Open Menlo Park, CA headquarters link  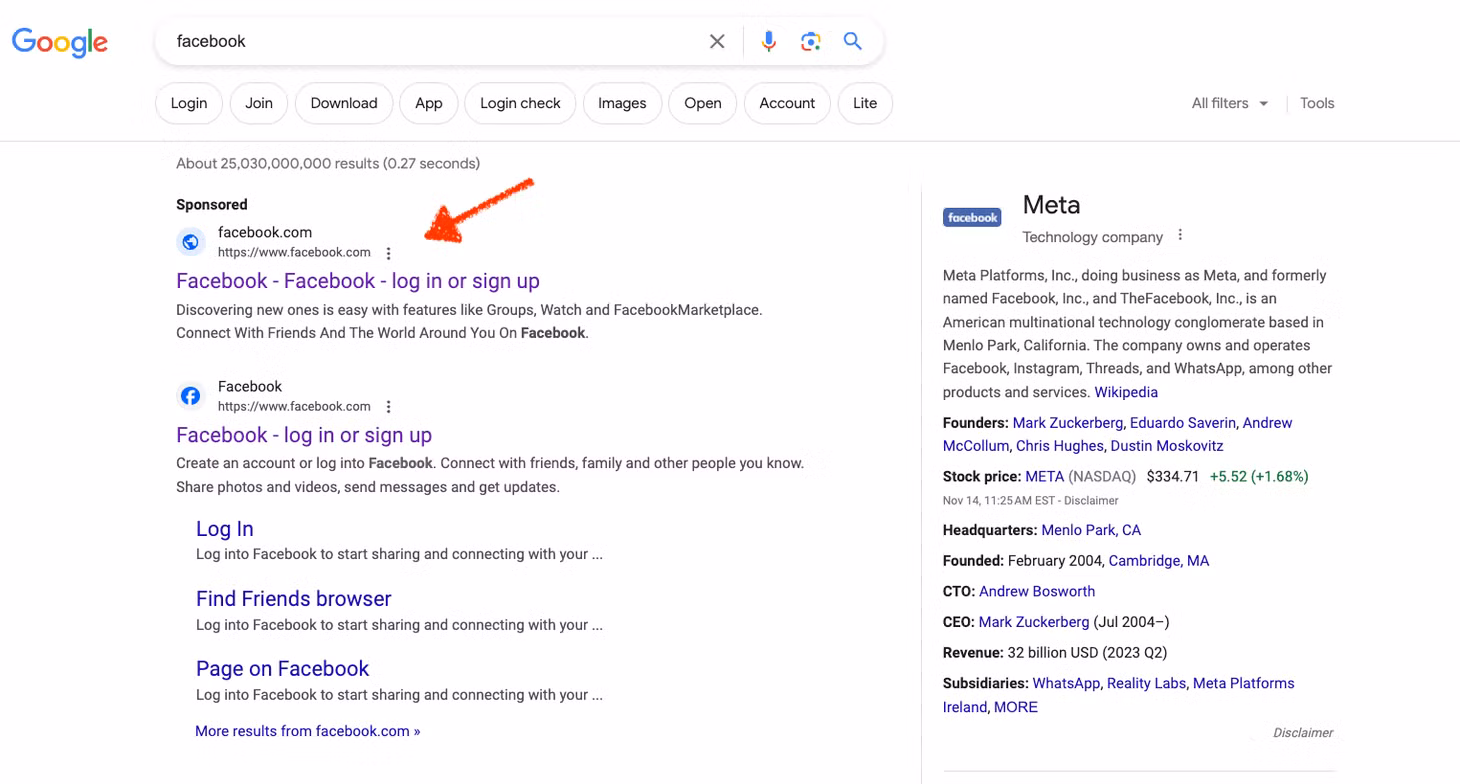click(x=1091, y=530)
